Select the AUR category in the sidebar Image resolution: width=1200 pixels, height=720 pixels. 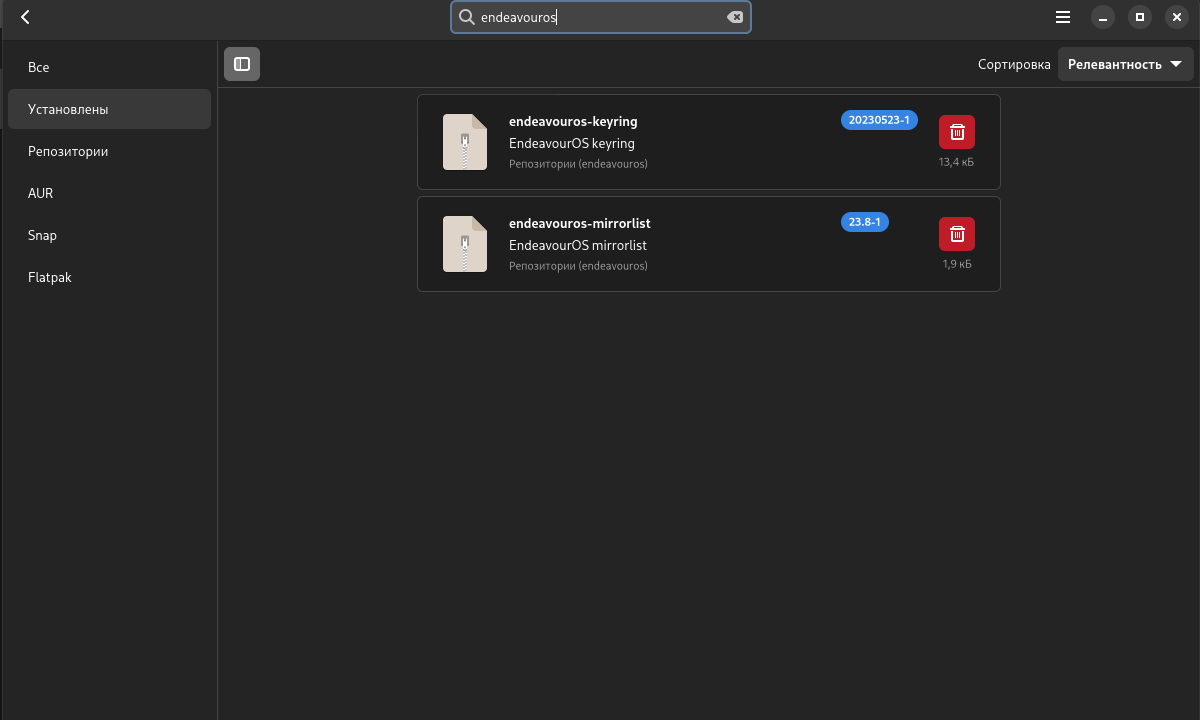coord(109,193)
